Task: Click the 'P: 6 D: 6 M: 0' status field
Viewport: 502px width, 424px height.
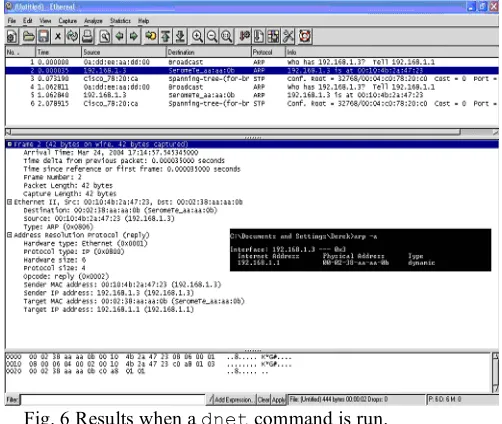Action: click(x=463, y=399)
